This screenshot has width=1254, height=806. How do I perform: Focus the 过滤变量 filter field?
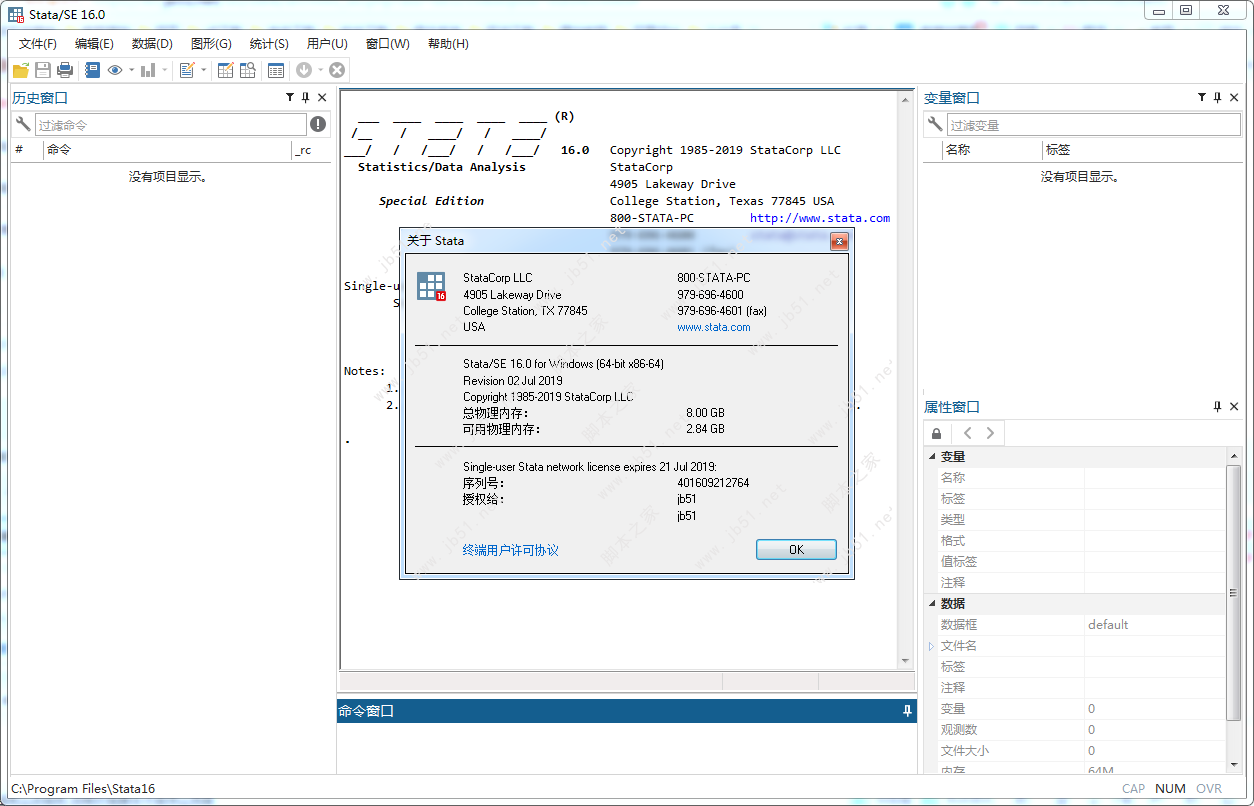point(1093,125)
